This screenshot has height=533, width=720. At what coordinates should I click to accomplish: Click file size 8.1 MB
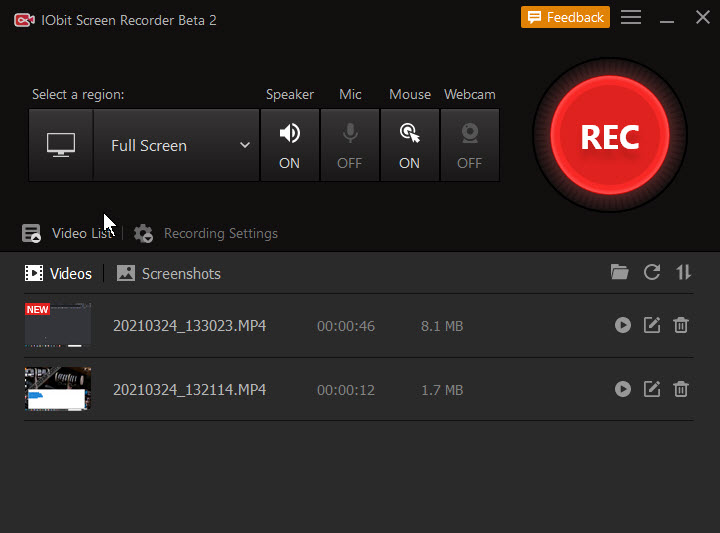coord(442,326)
